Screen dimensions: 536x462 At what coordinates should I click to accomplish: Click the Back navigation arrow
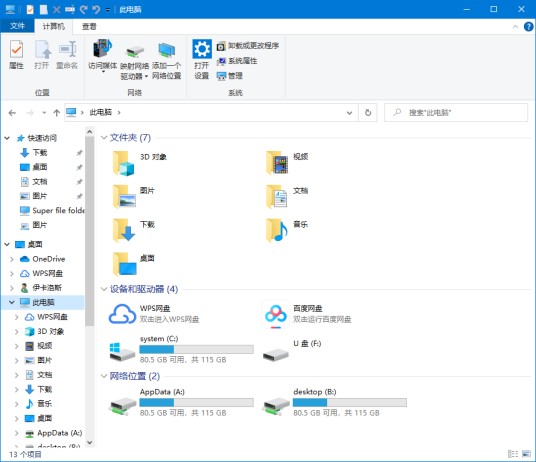(12, 112)
